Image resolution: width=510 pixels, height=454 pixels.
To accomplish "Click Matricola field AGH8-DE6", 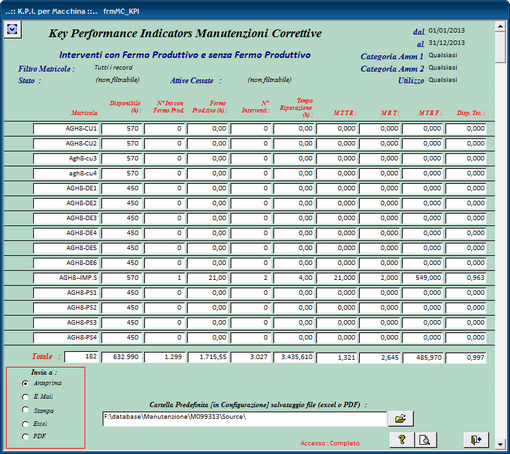I will [x=66, y=263].
